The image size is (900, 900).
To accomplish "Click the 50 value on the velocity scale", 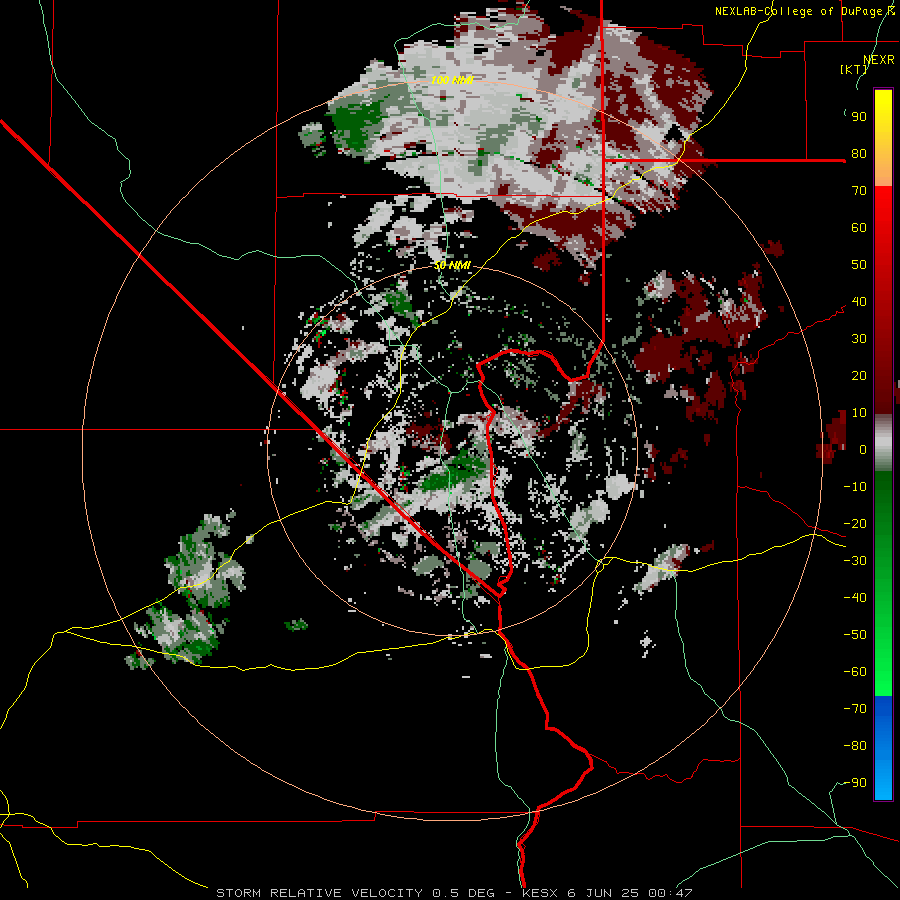I will tap(859, 265).
